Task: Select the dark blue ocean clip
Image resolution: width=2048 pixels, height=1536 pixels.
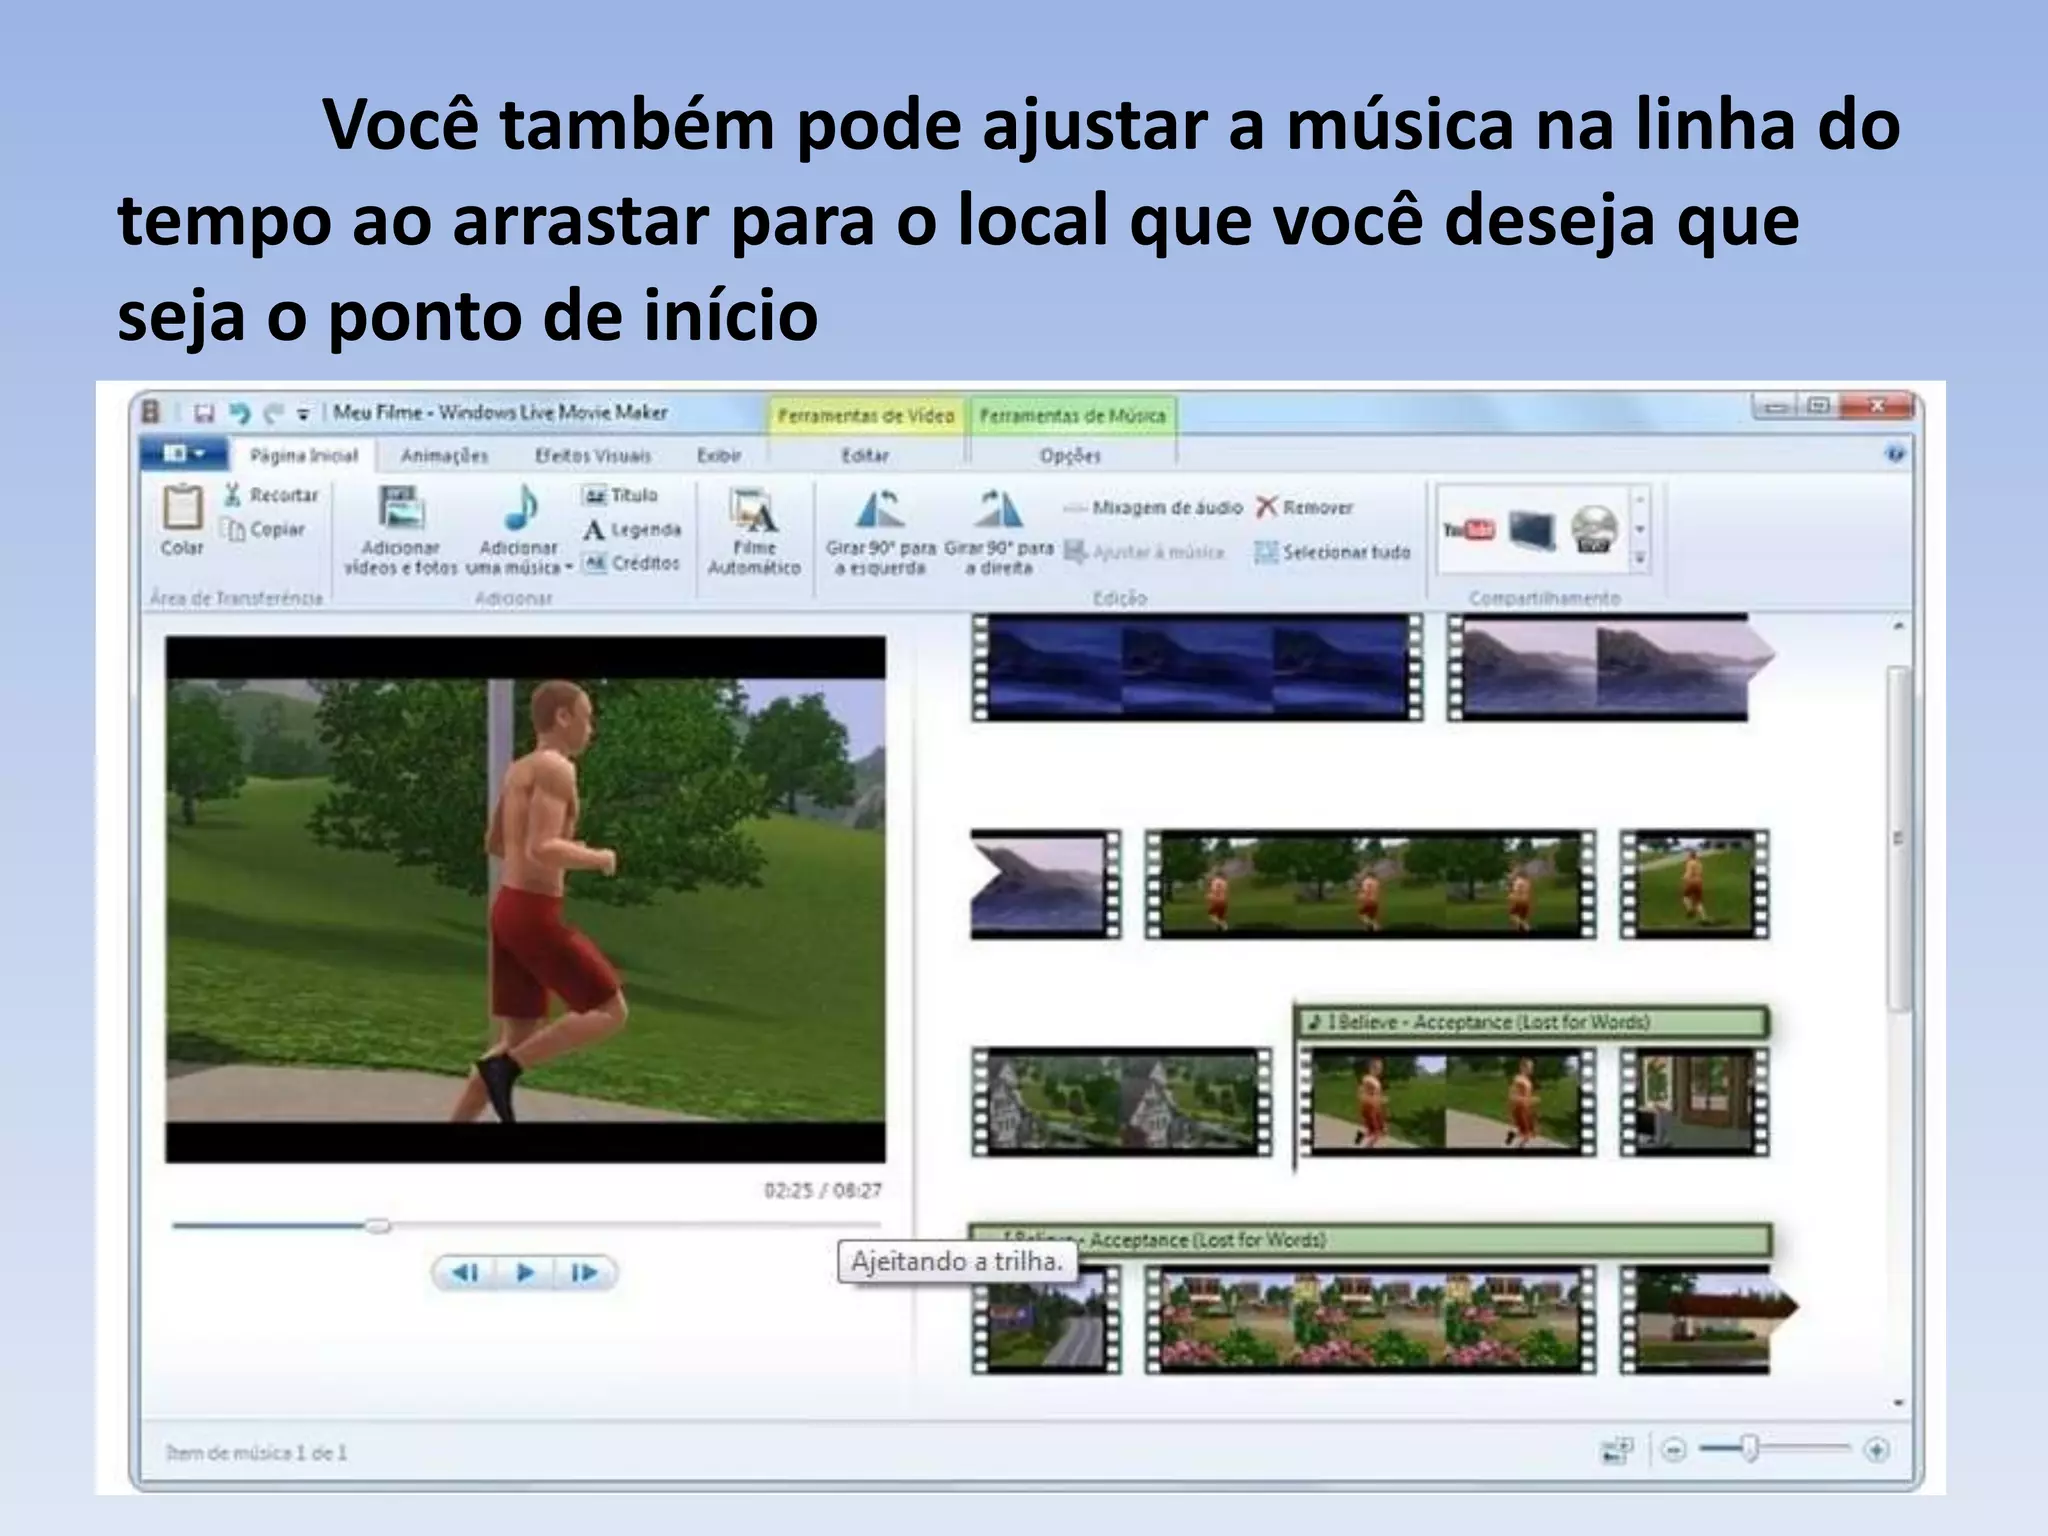Action: 1197,667
